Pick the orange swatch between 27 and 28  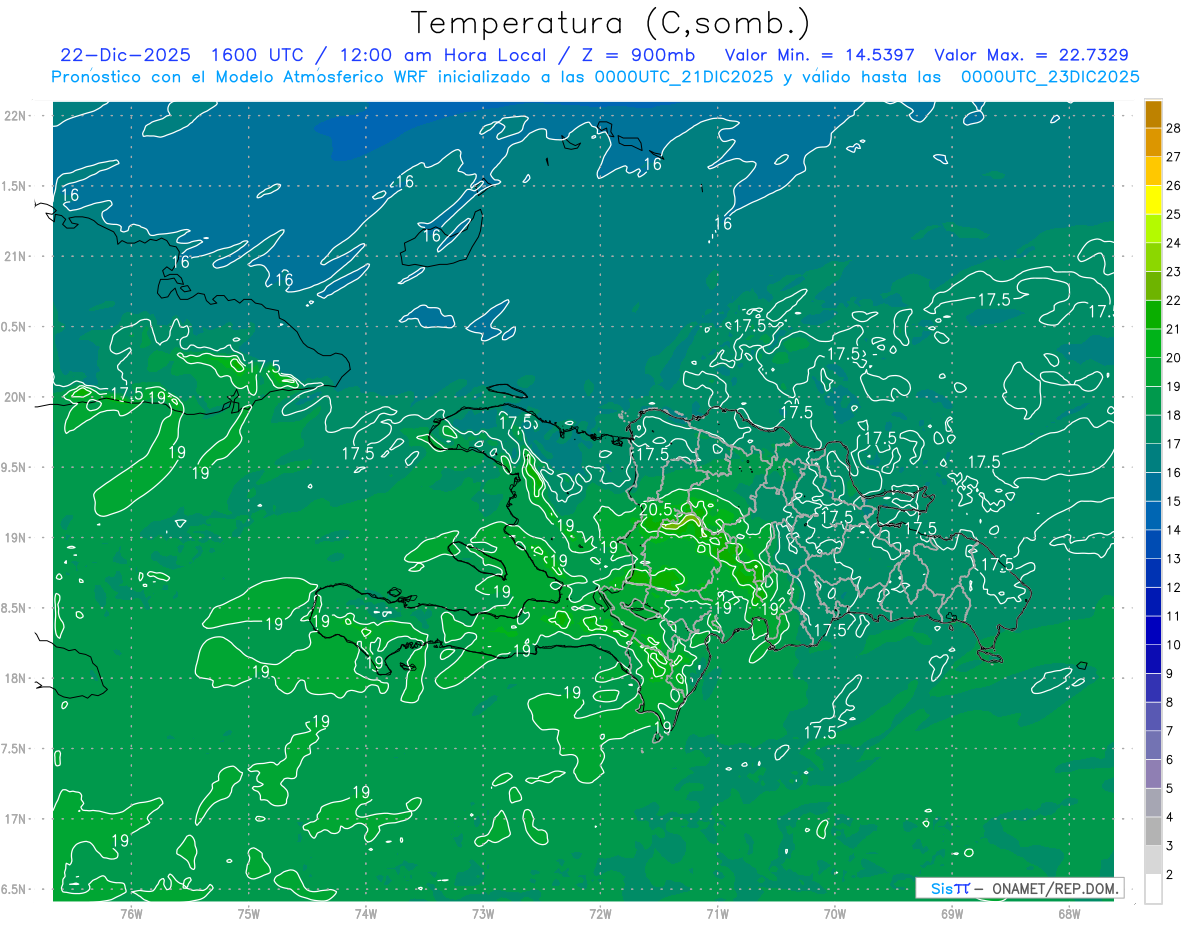[1153, 142]
